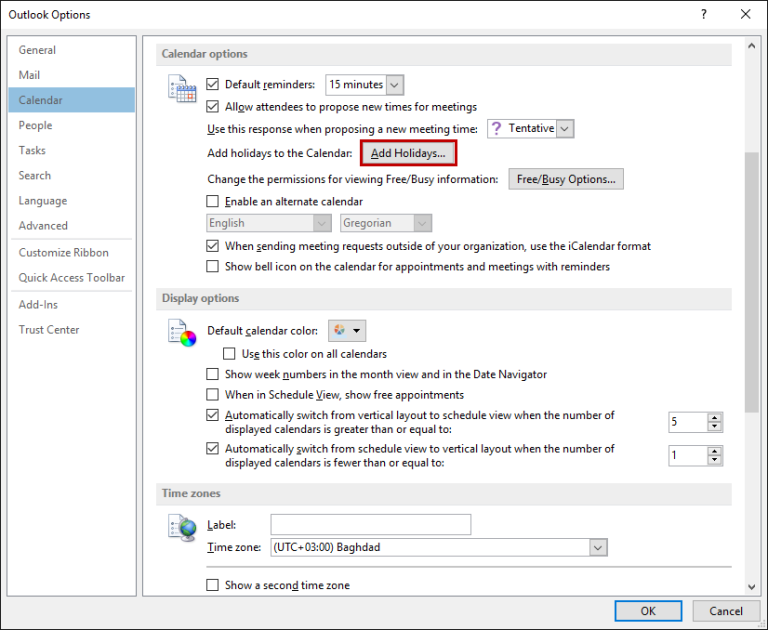Open the Time zone Baghdad dropdown
Viewport: 768px width, 630px height.
[x=598, y=548]
